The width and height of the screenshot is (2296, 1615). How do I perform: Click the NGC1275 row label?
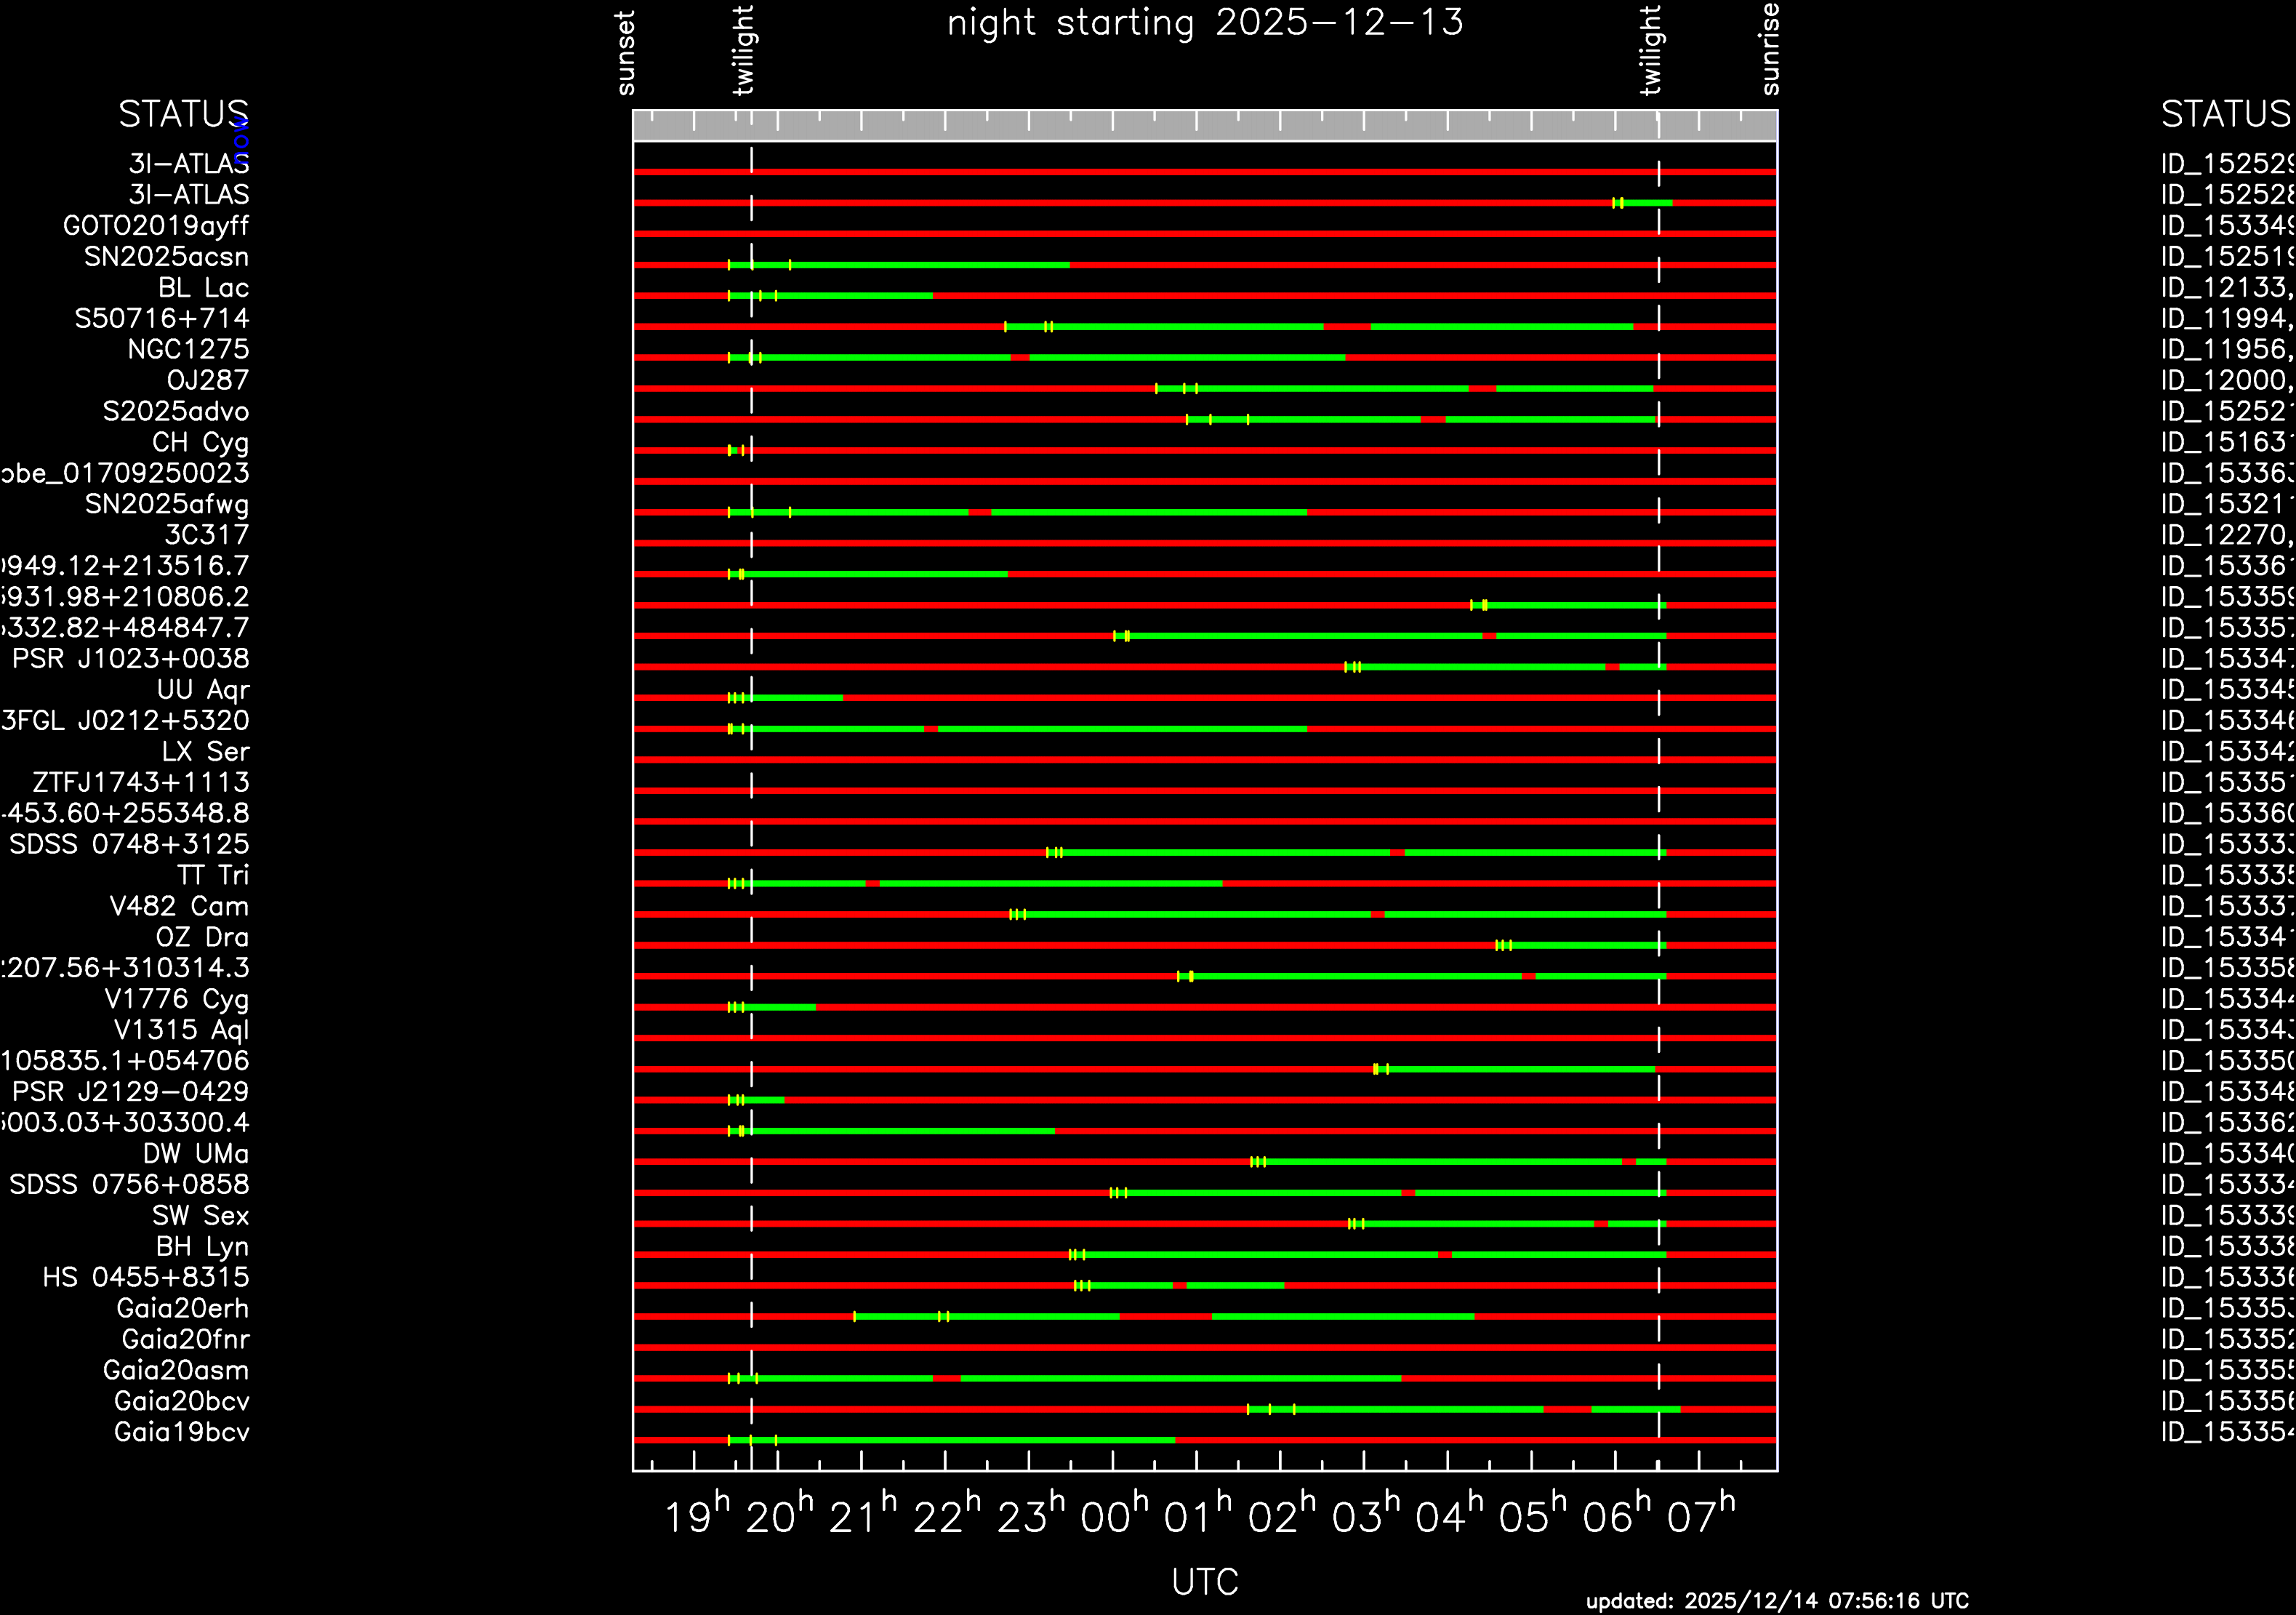(188, 349)
